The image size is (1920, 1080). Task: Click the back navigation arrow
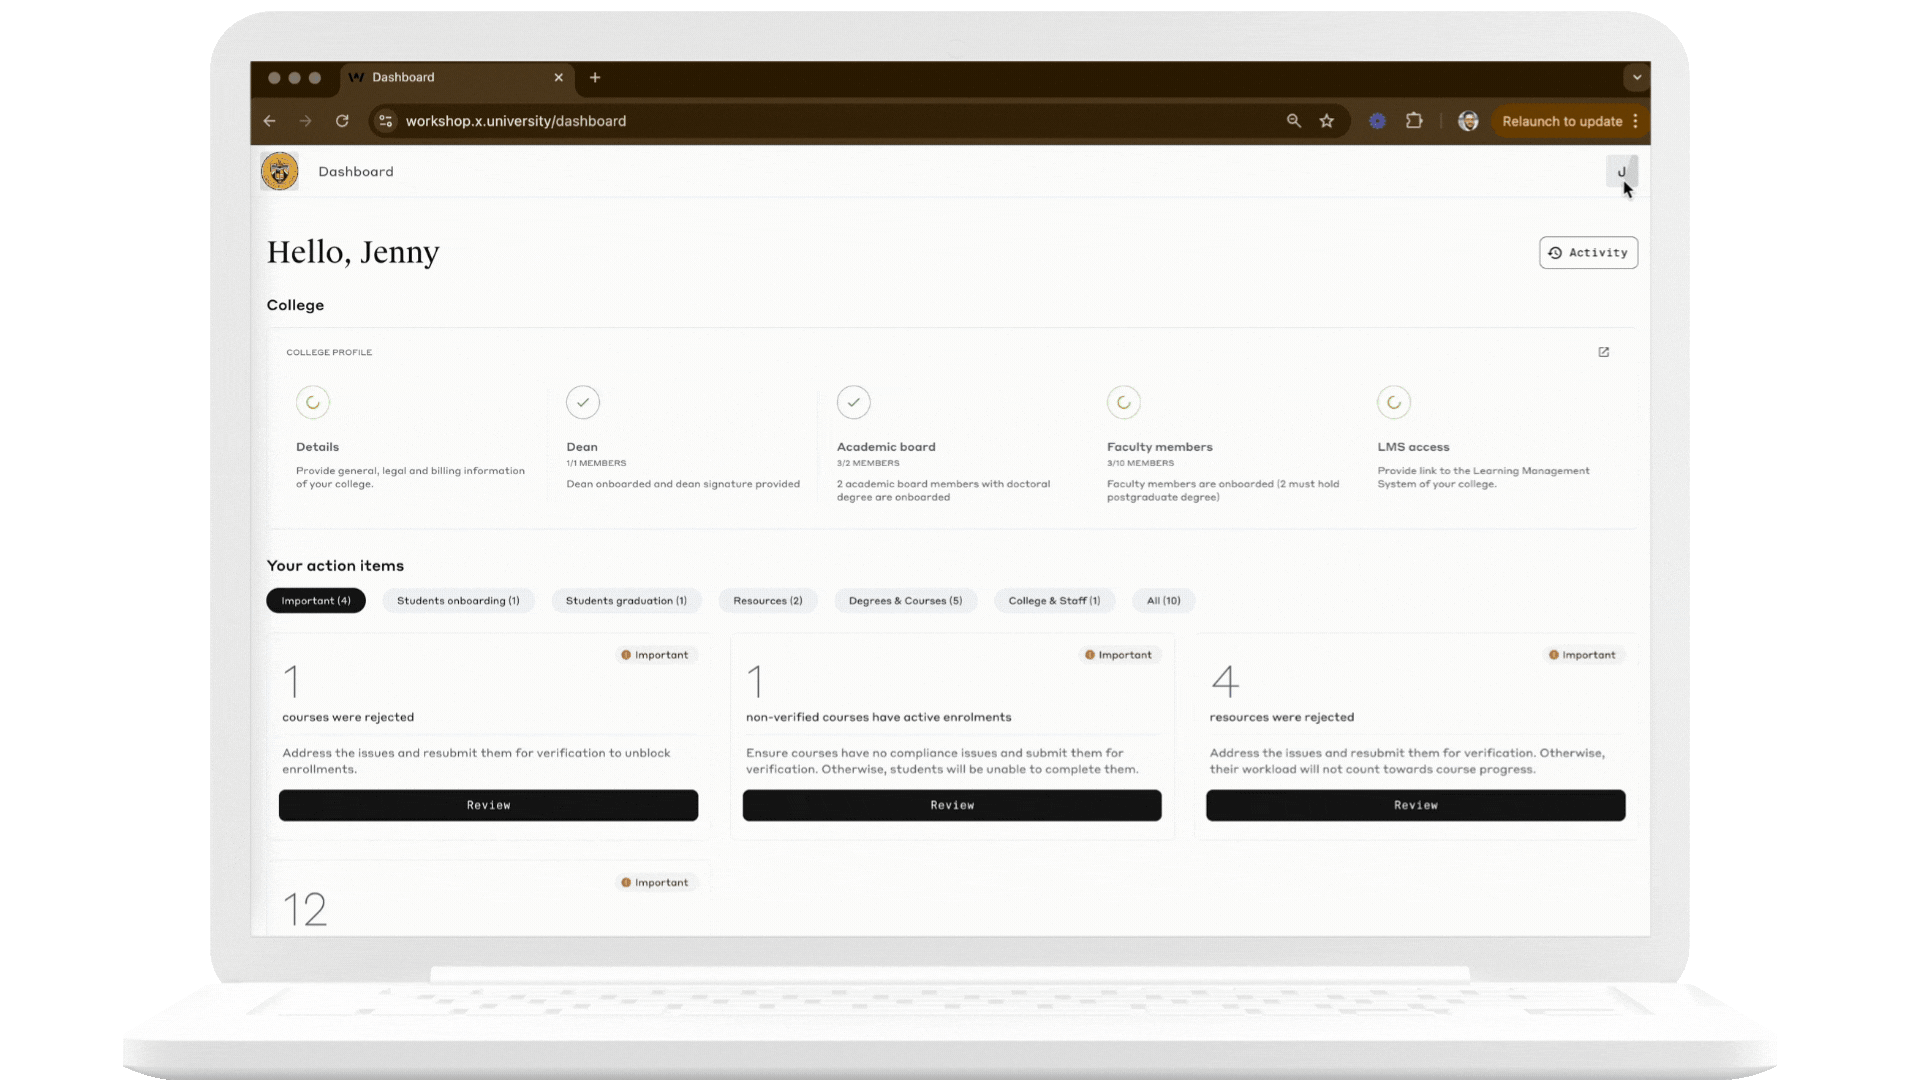point(269,121)
